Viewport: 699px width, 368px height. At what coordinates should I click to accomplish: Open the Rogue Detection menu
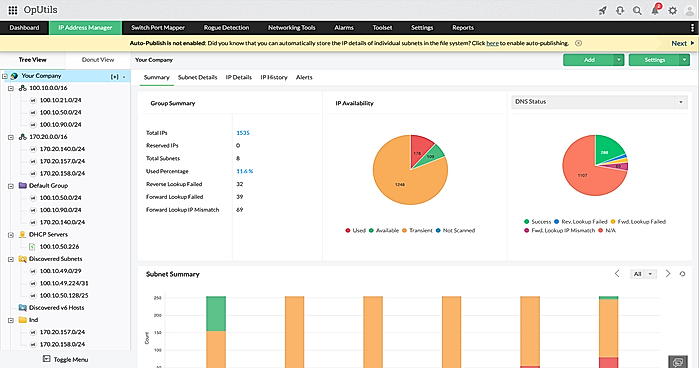[226, 28]
